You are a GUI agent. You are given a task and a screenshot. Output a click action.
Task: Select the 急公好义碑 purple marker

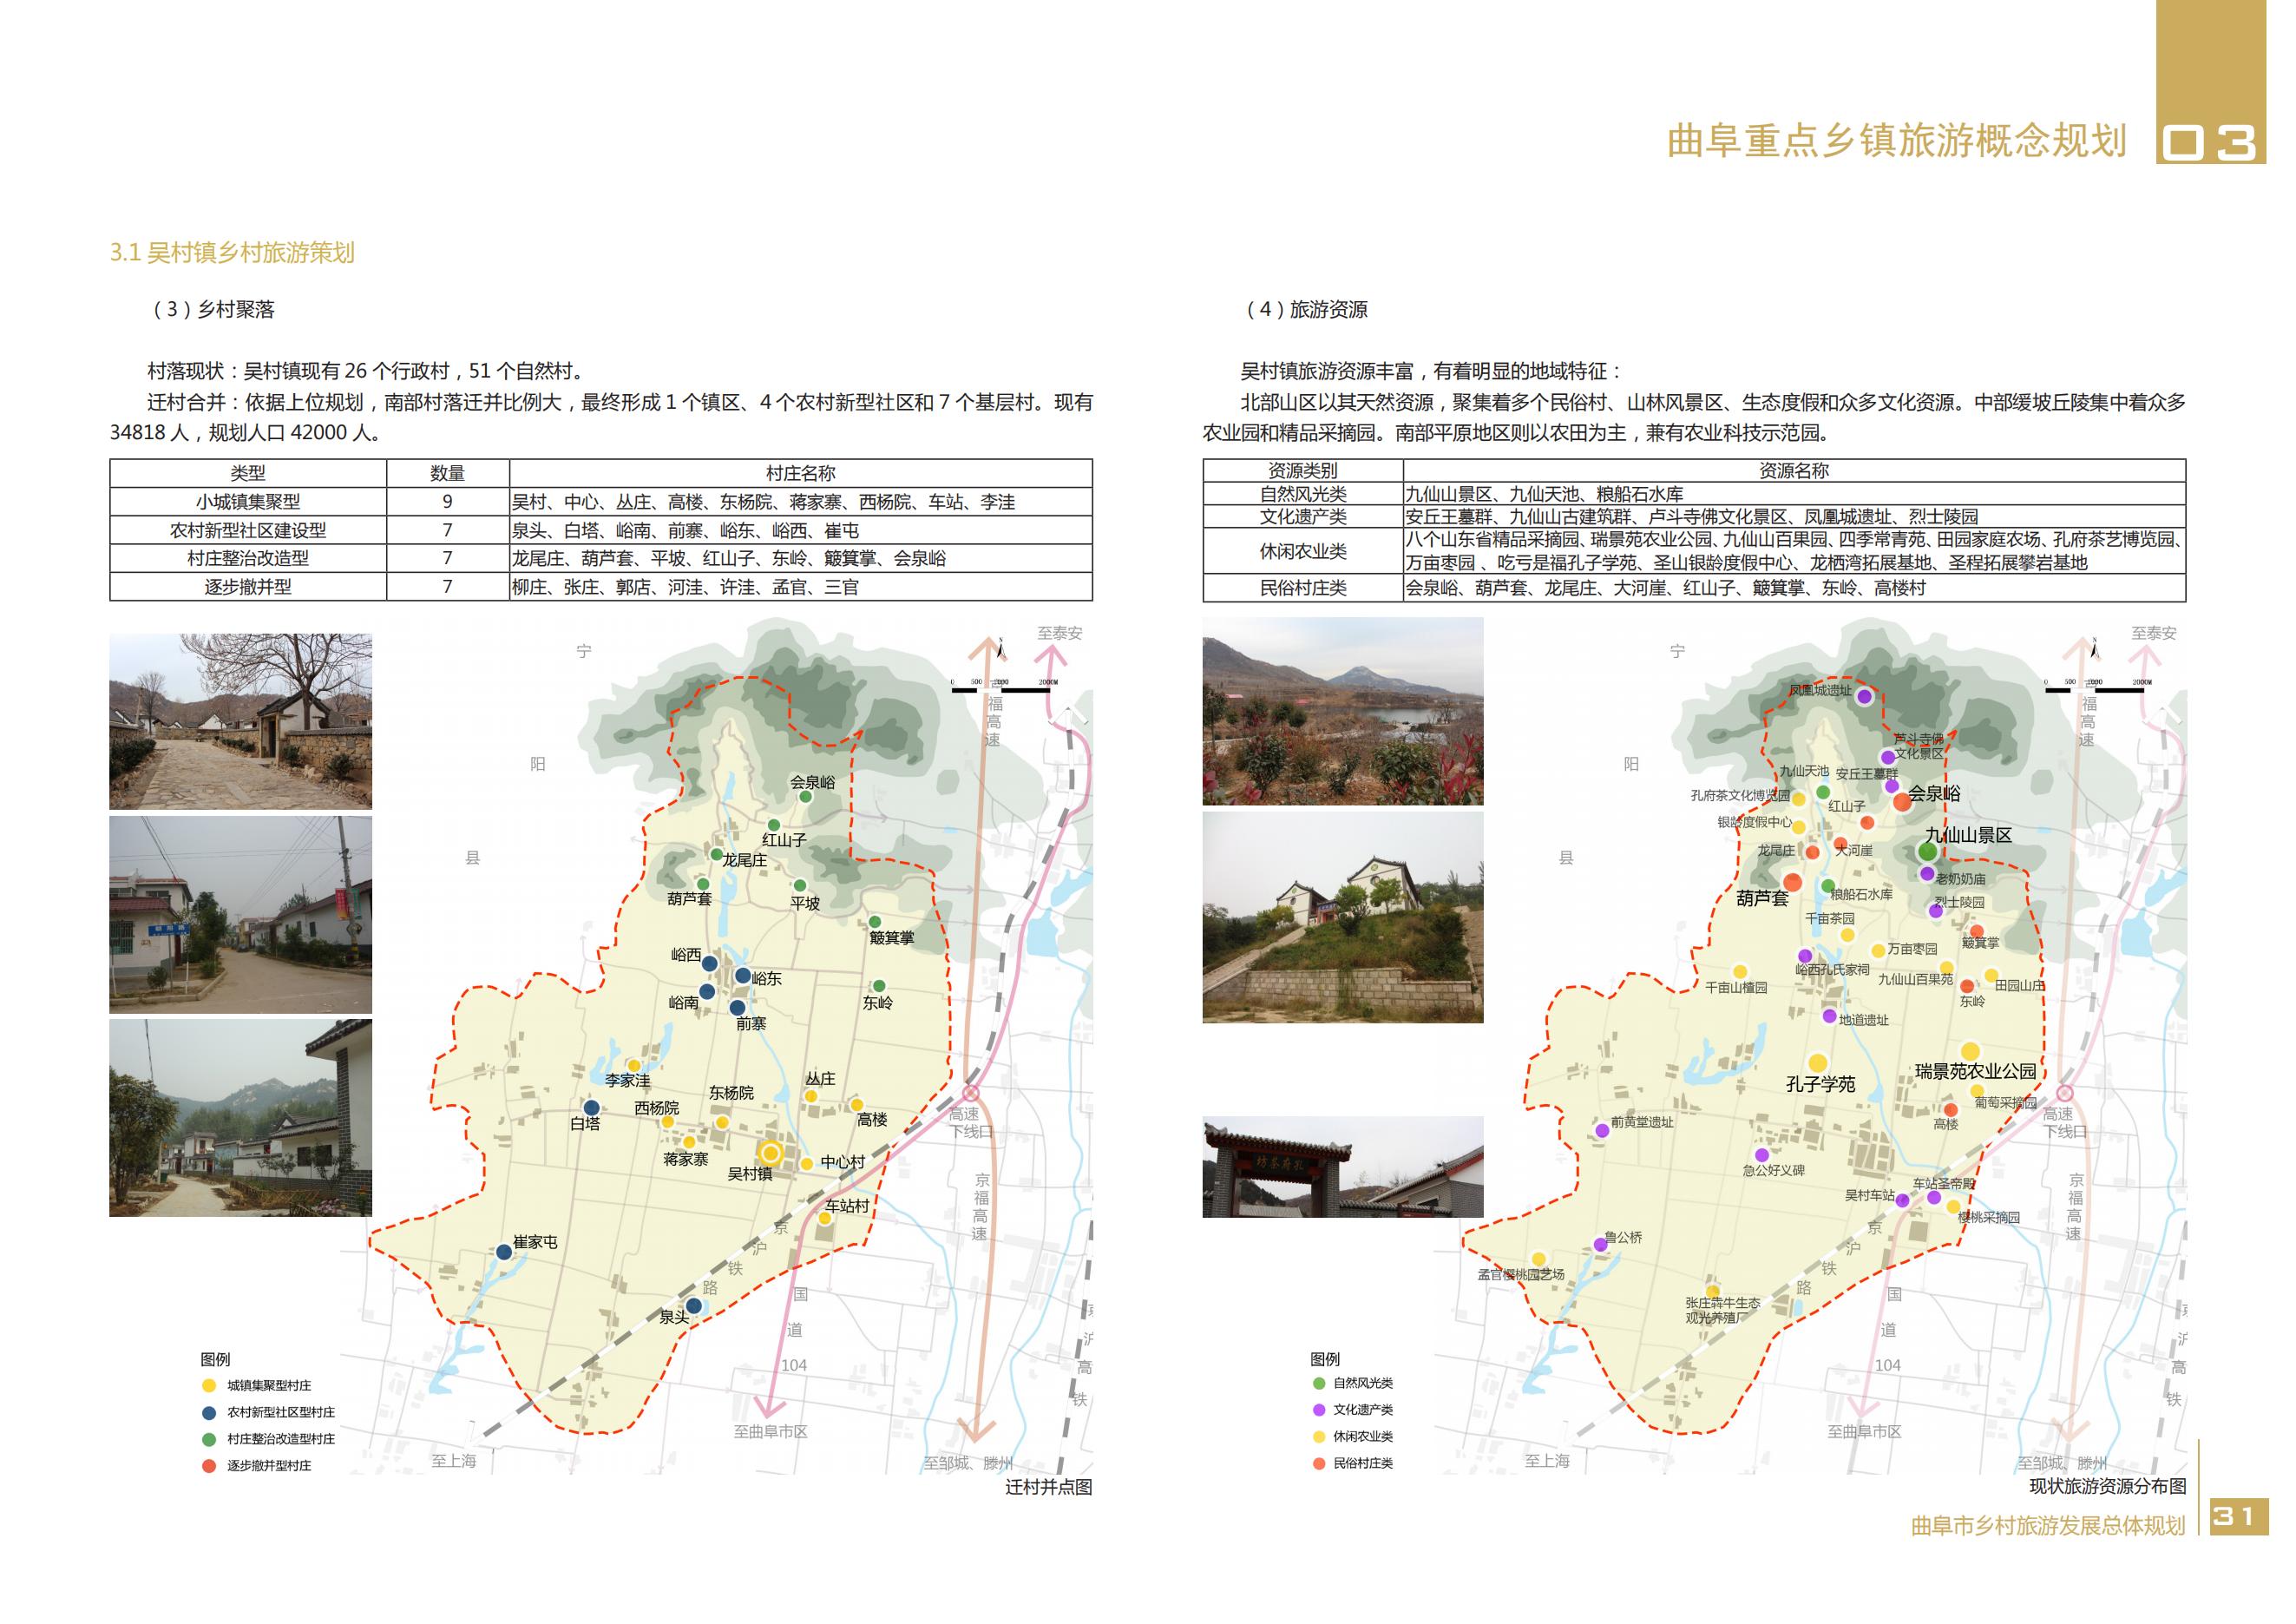(x=1762, y=1155)
